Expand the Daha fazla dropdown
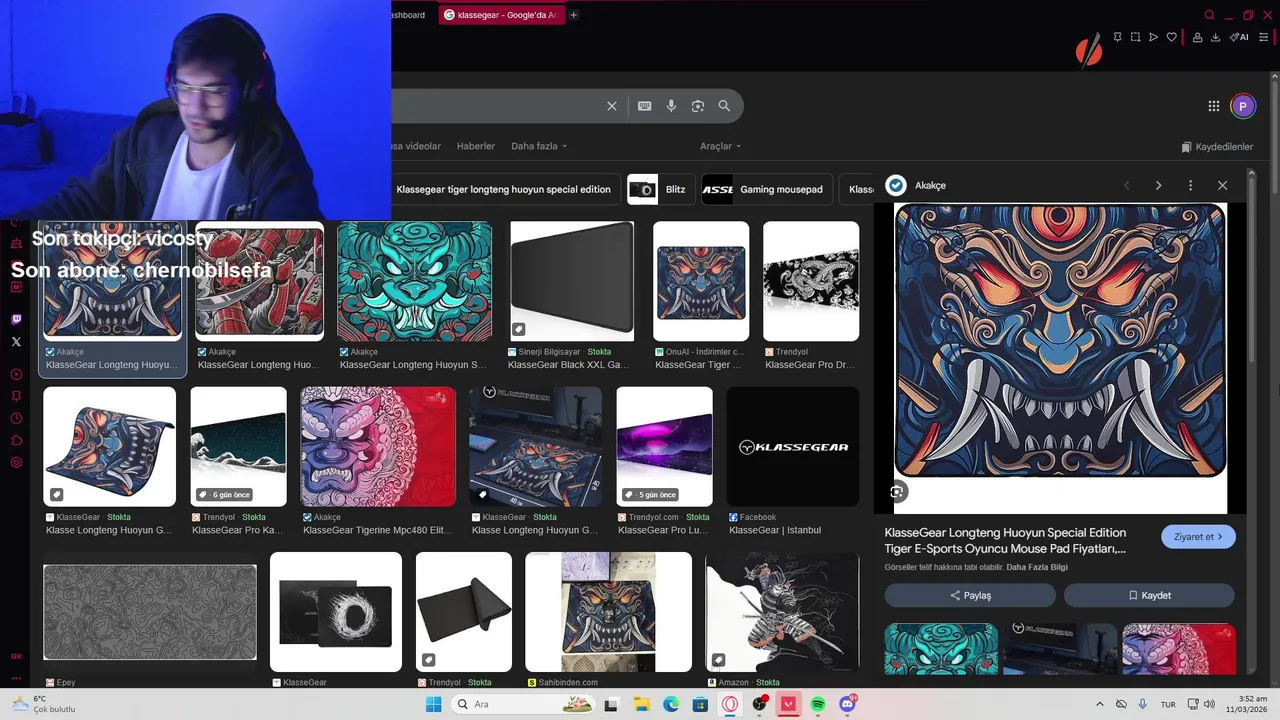Viewport: 1280px width, 720px height. coord(539,146)
